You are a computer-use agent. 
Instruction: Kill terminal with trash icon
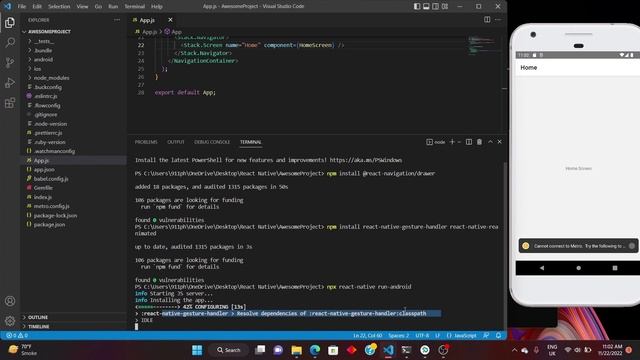[x=479, y=142]
